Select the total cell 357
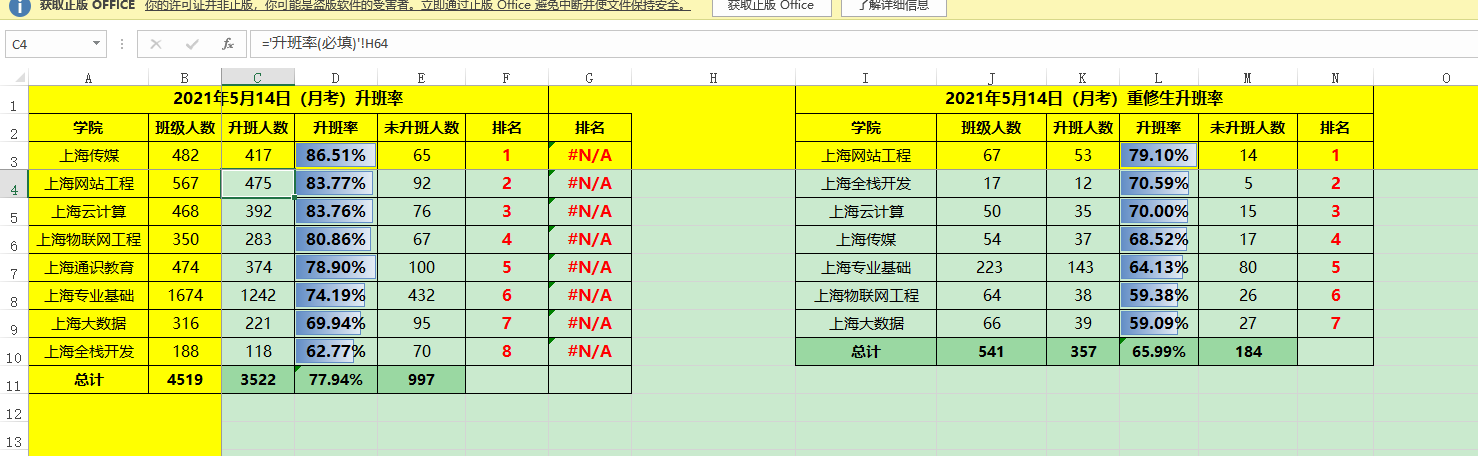Screen dimensions: 1478x456 point(1083,352)
